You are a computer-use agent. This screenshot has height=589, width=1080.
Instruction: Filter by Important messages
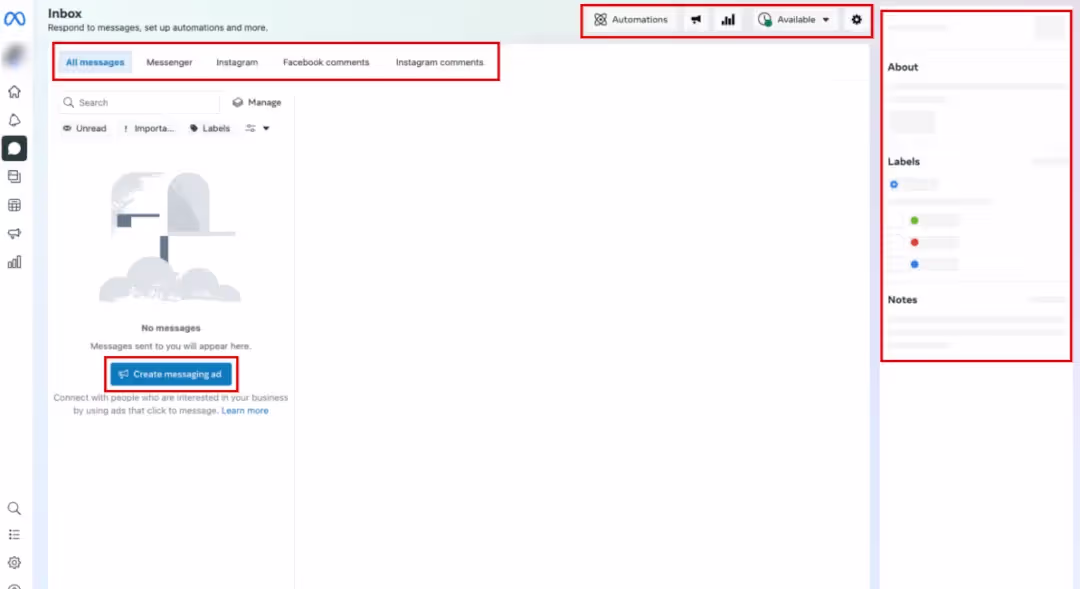coord(149,128)
